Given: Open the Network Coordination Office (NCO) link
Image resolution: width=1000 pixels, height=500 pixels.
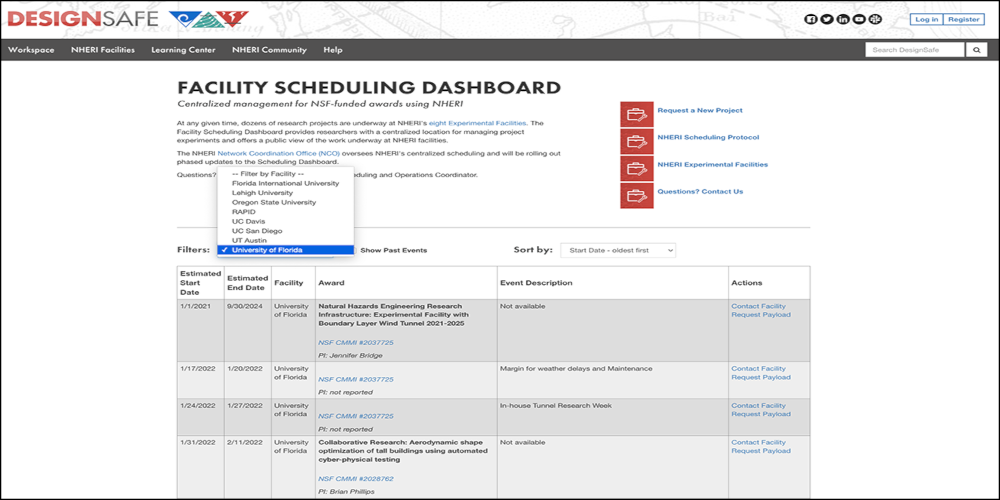Looking at the screenshot, I should (279, 154).
